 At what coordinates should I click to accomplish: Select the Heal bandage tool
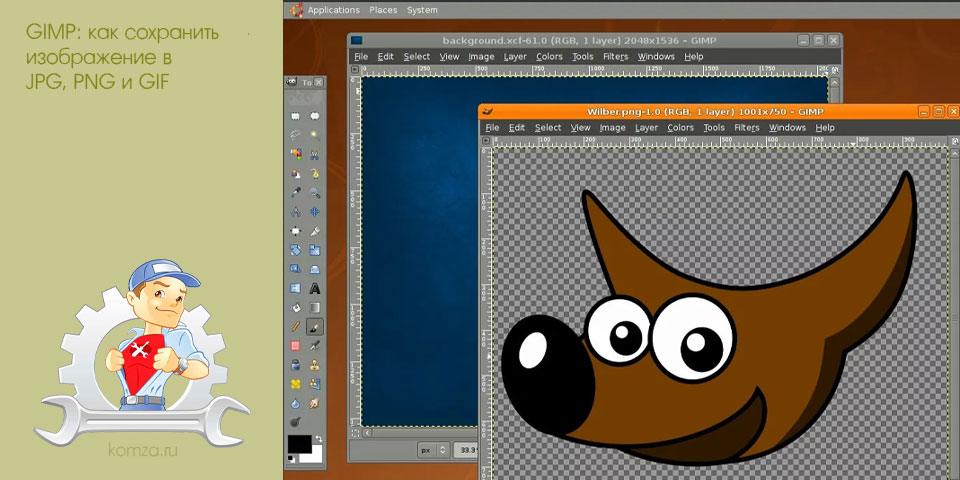[295, 384]
